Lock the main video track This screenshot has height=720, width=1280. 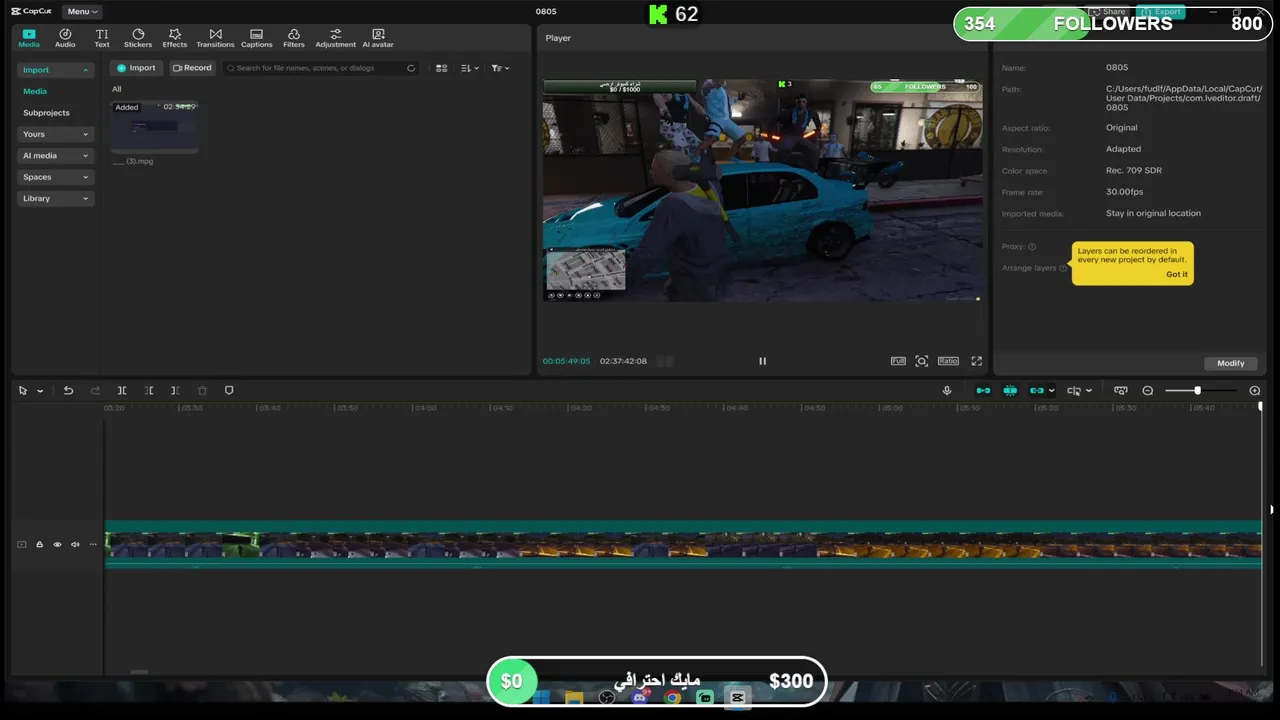(39, 545)
